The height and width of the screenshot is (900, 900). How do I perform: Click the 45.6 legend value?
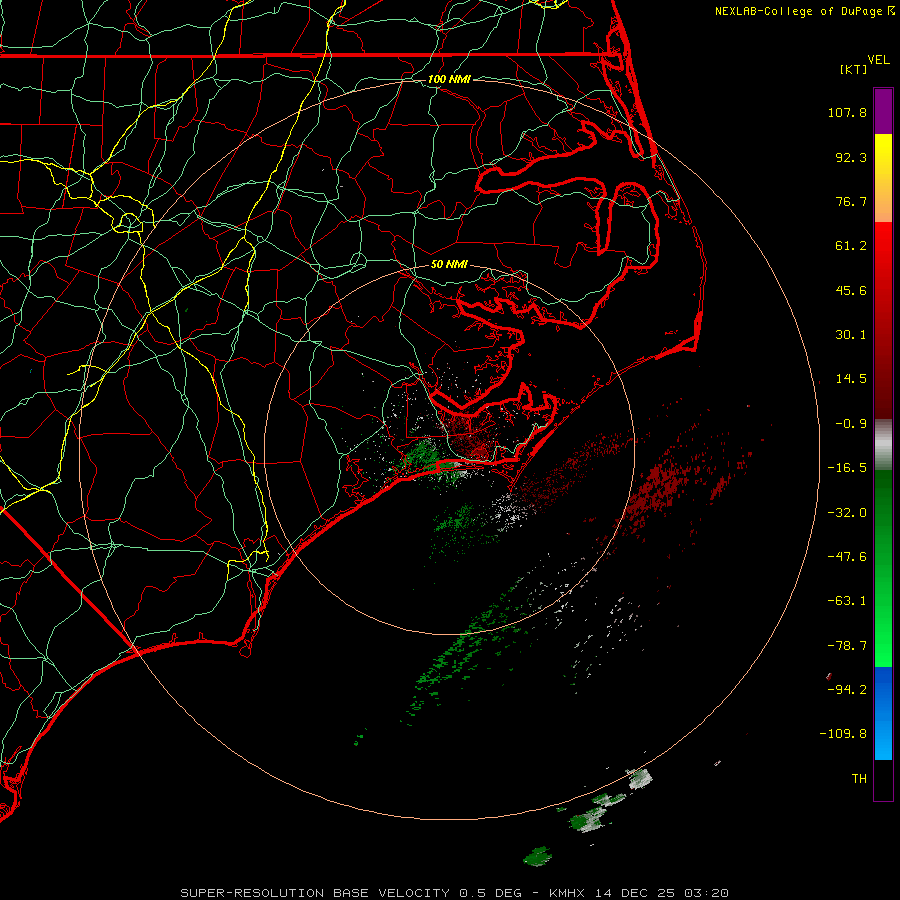coord(851,290)
